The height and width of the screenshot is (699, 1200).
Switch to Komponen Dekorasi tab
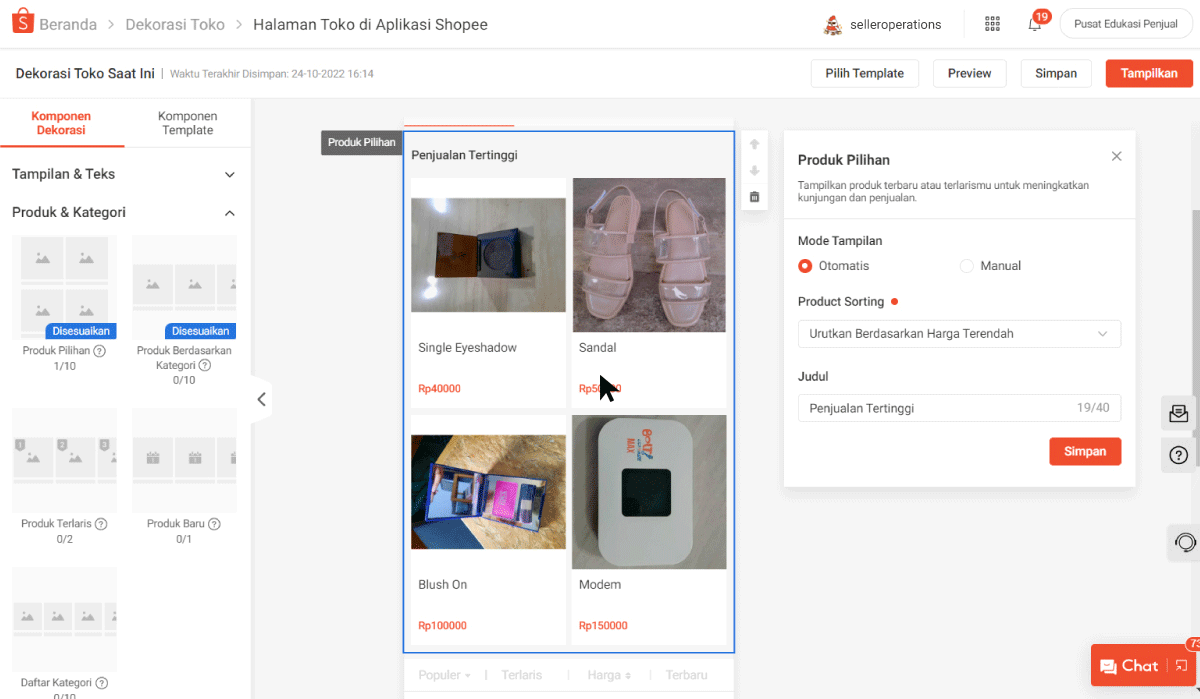click(61, 123)
